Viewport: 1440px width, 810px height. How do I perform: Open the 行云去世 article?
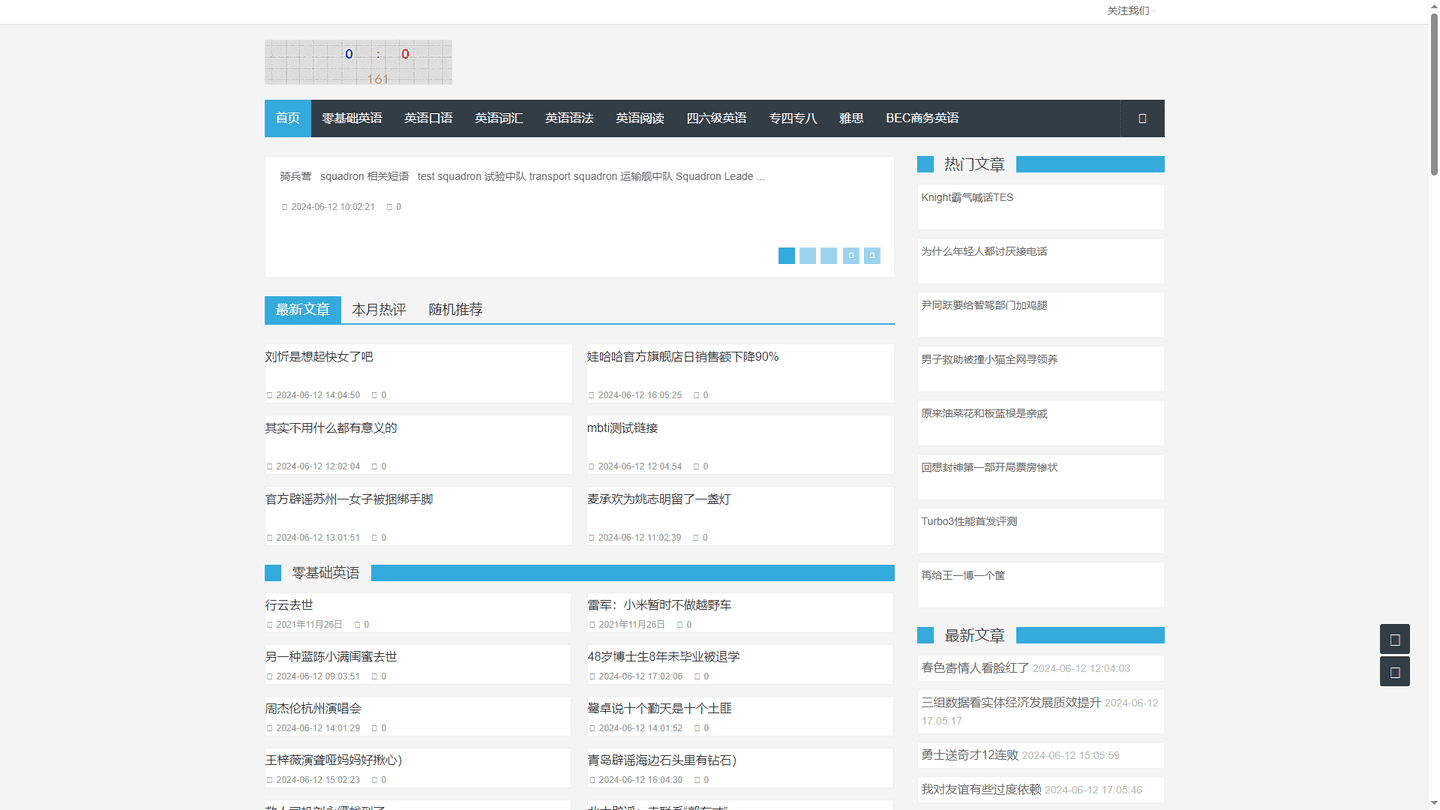[x=289, y=605]
